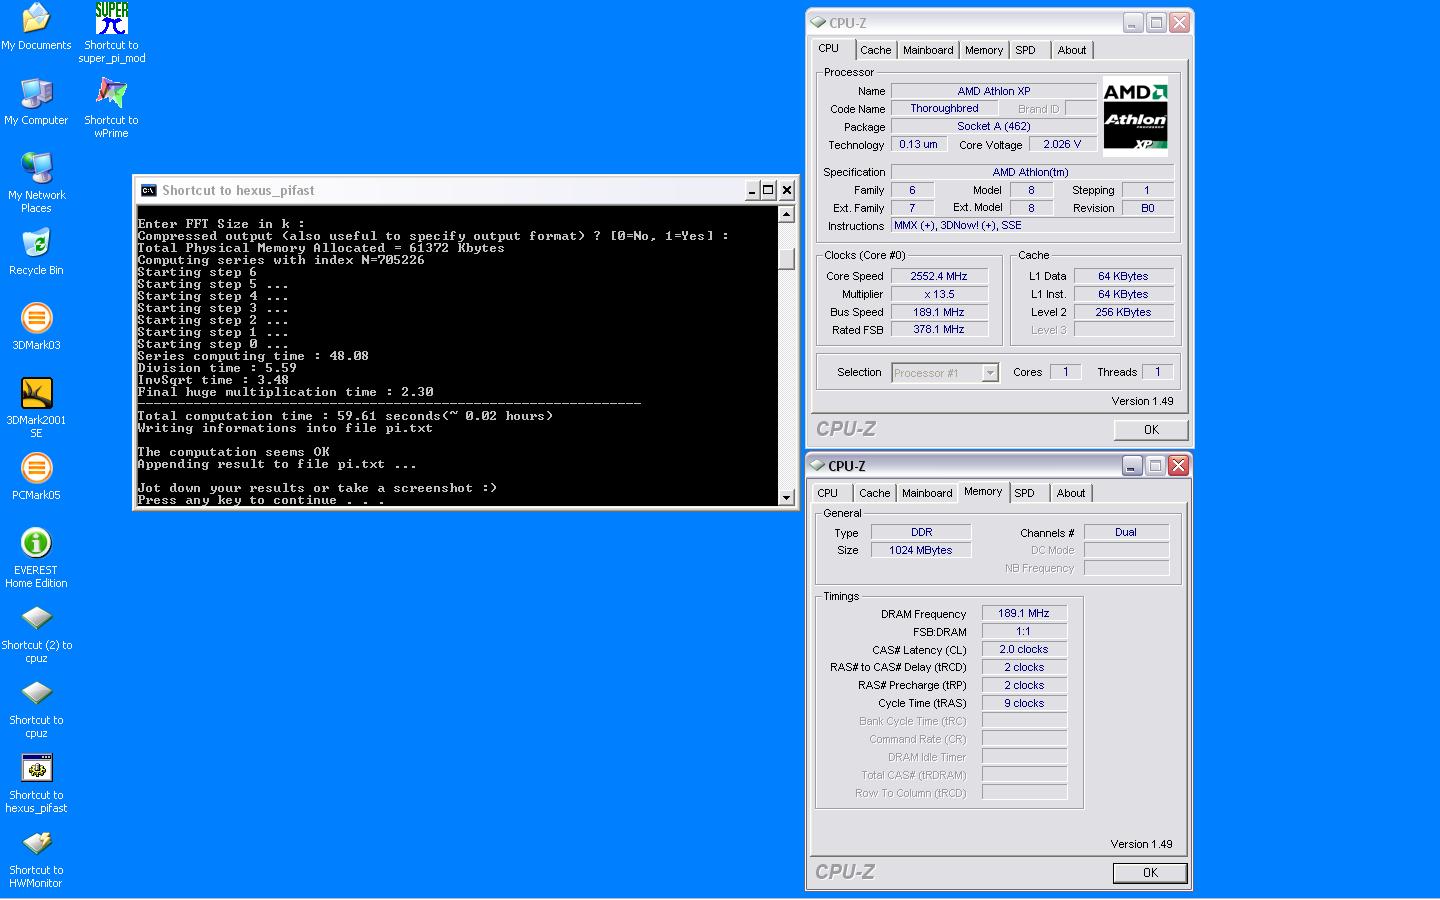Select the 3DMark2001 SE desktop icon
1440x900 pixels.
(36, 392)
